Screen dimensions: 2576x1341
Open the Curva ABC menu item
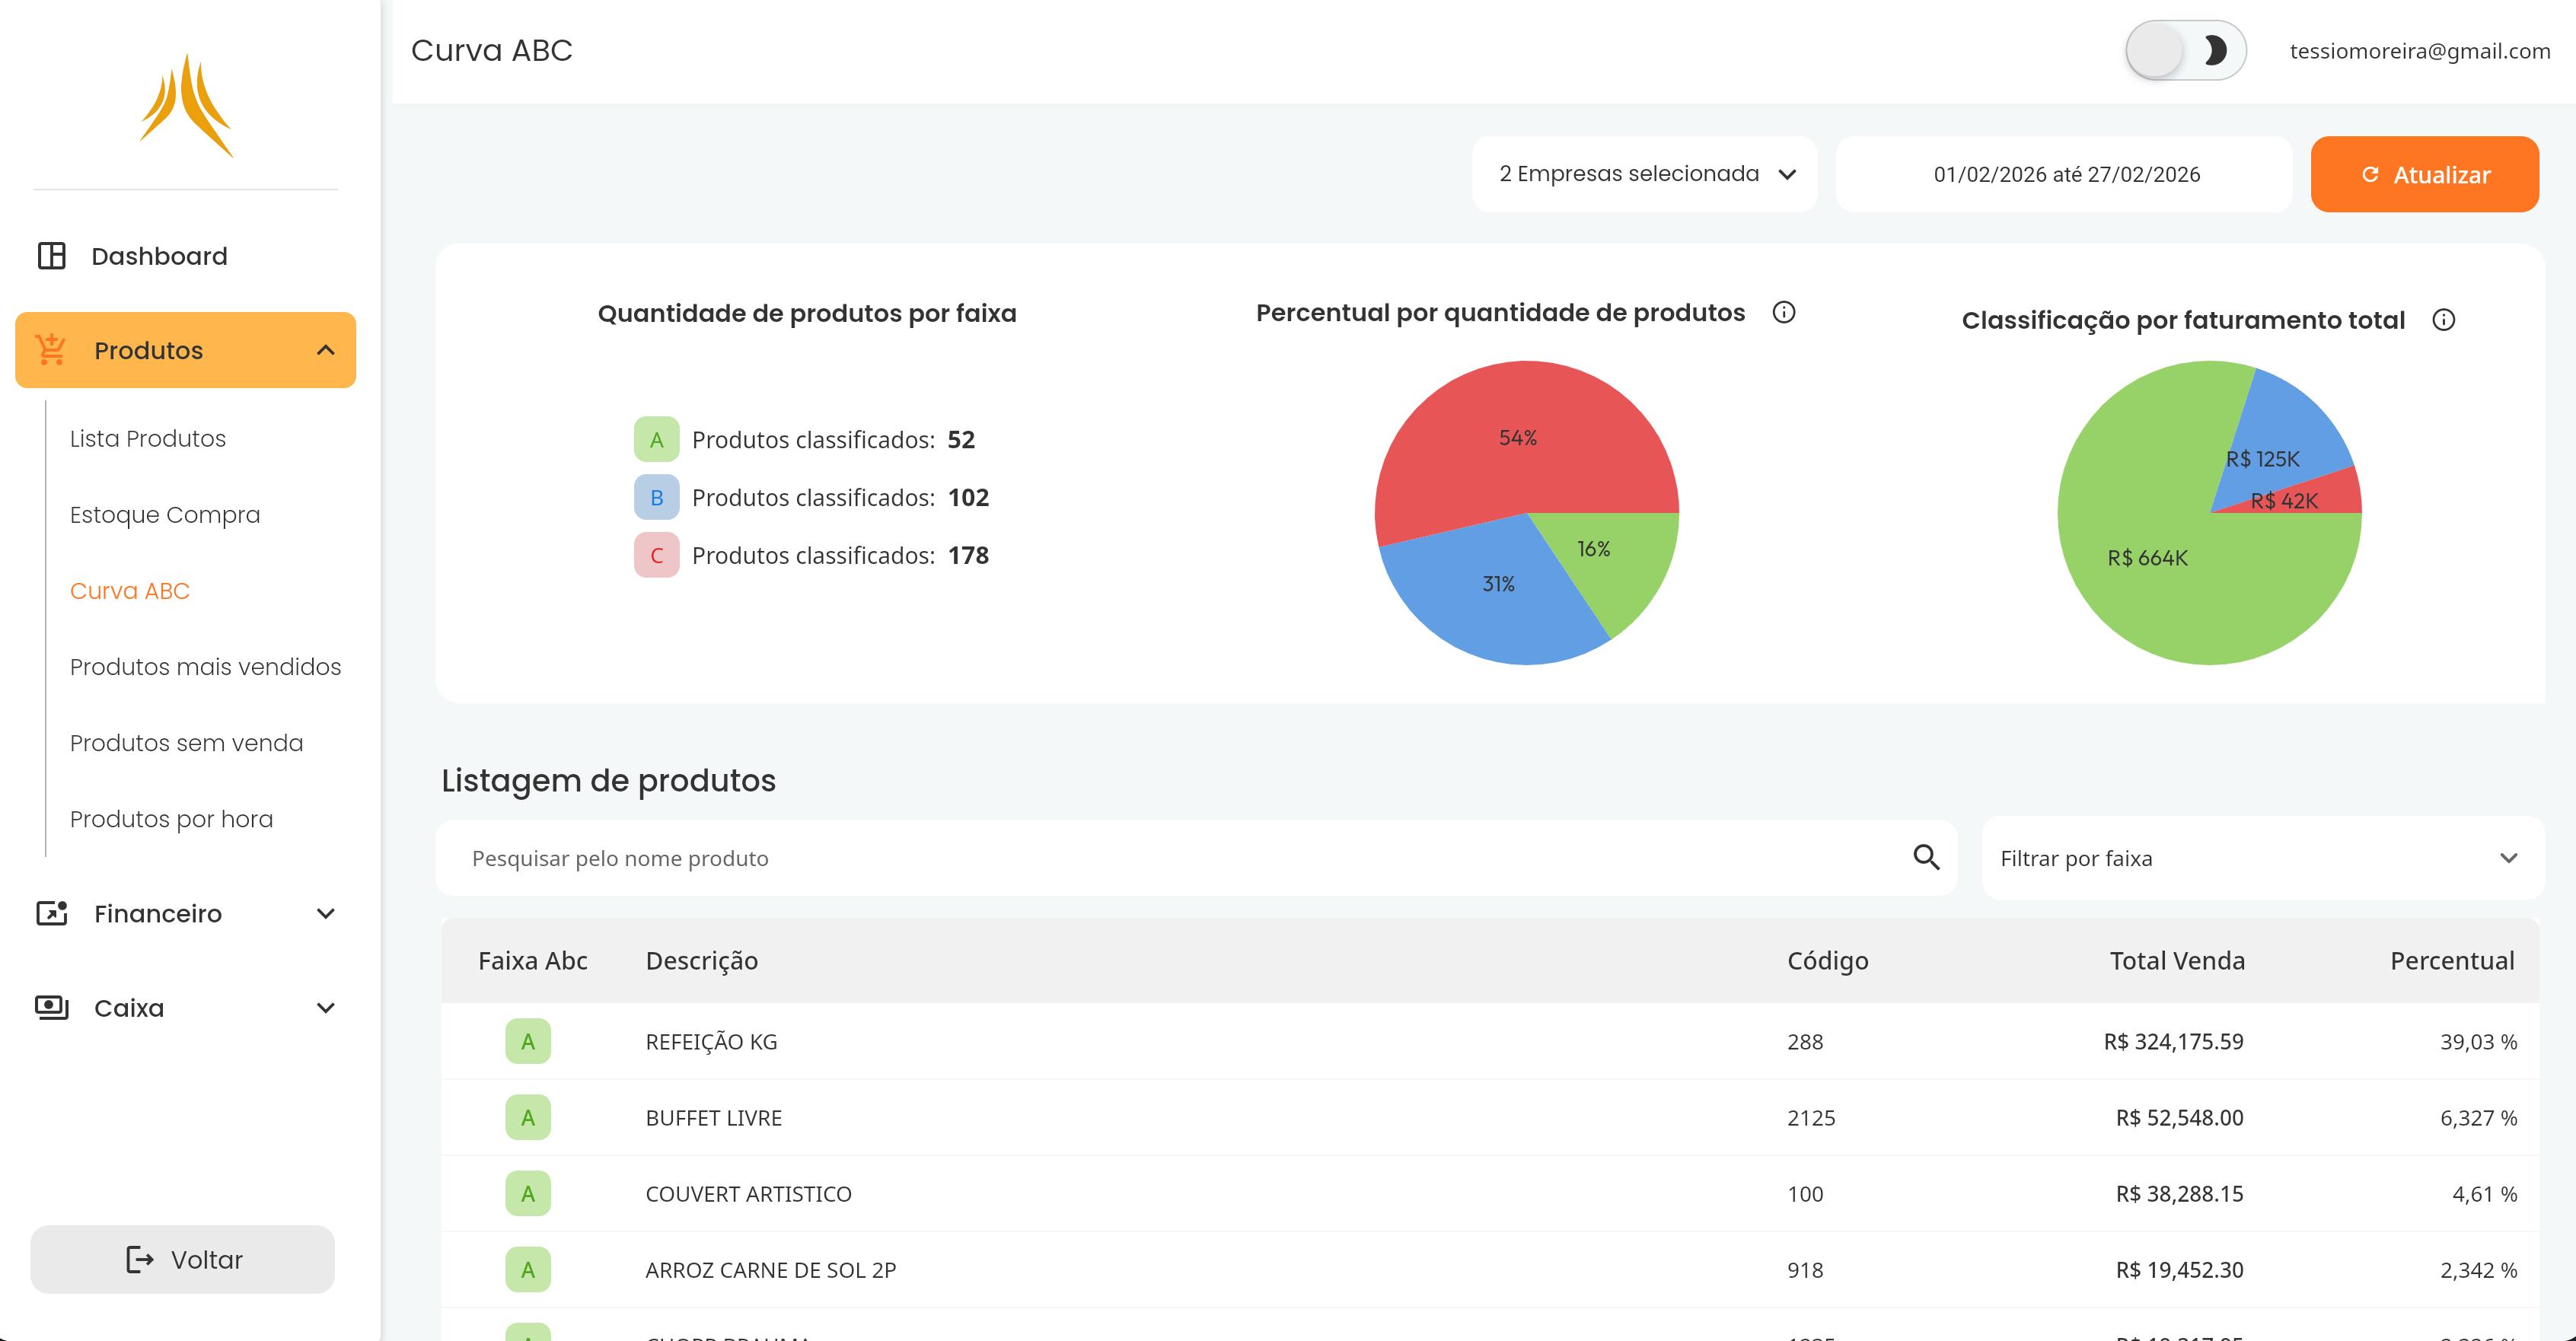(130, 591)
